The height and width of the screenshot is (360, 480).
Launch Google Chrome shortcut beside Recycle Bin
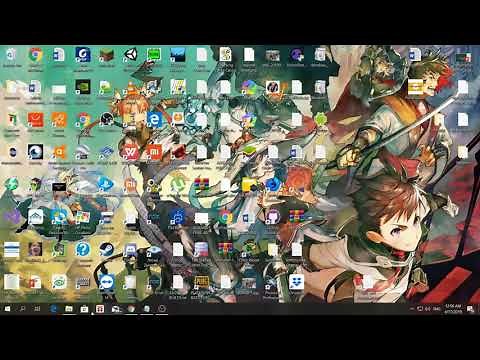[x=35, y=55]
